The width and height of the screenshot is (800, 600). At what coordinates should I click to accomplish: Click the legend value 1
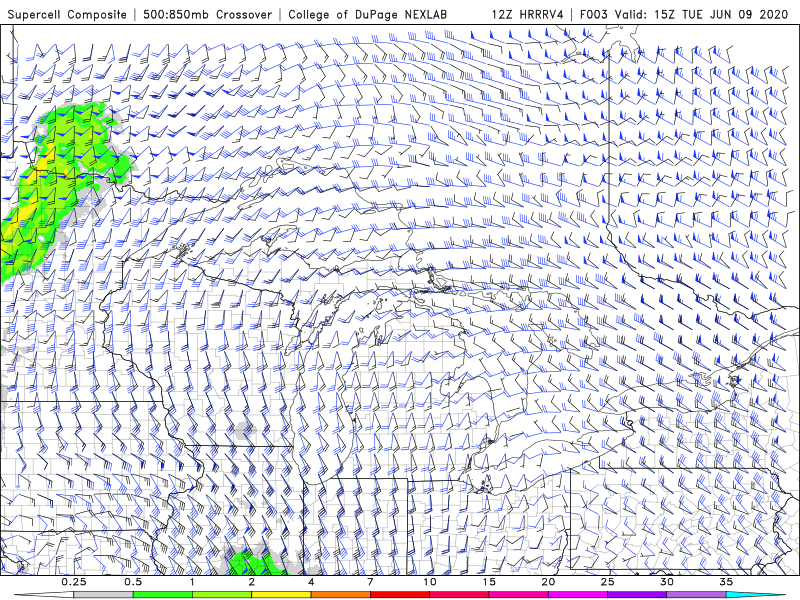pos(192,582)
